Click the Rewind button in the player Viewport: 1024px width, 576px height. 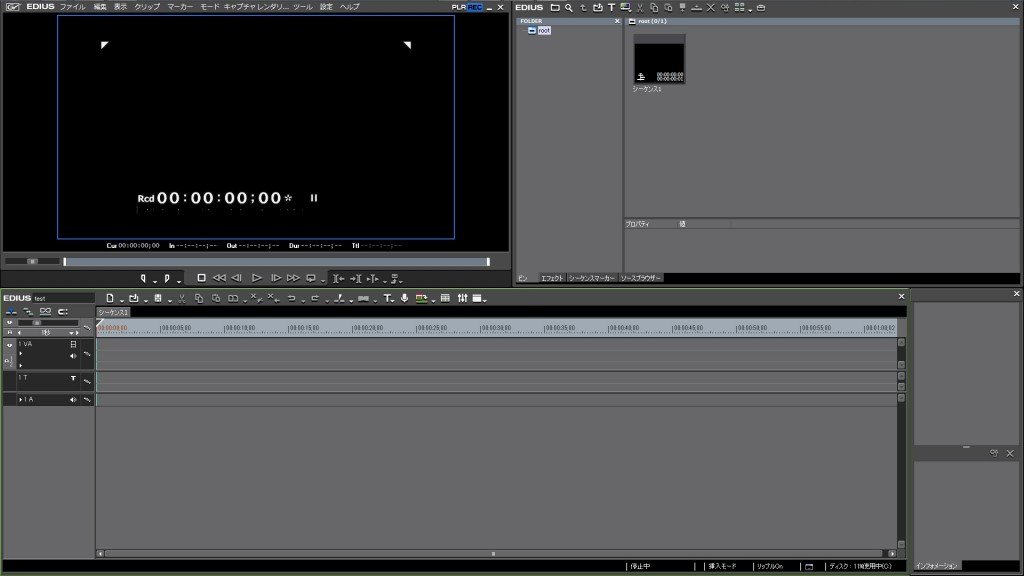[219, 278]
